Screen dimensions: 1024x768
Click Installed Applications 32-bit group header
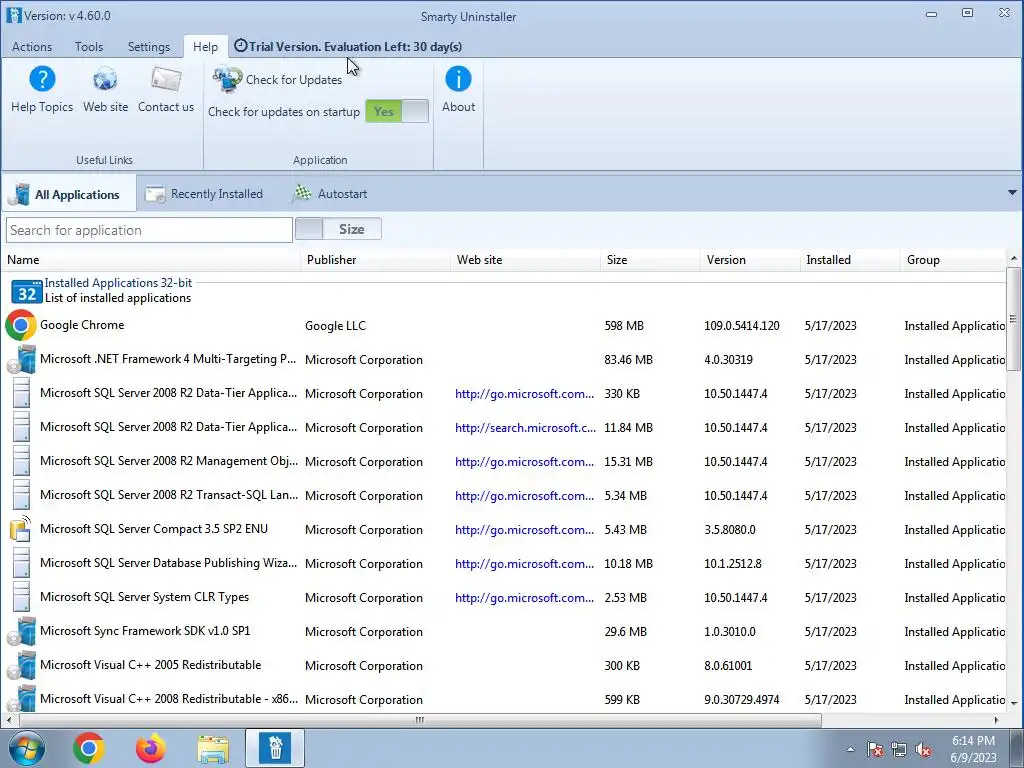(118, 283)
